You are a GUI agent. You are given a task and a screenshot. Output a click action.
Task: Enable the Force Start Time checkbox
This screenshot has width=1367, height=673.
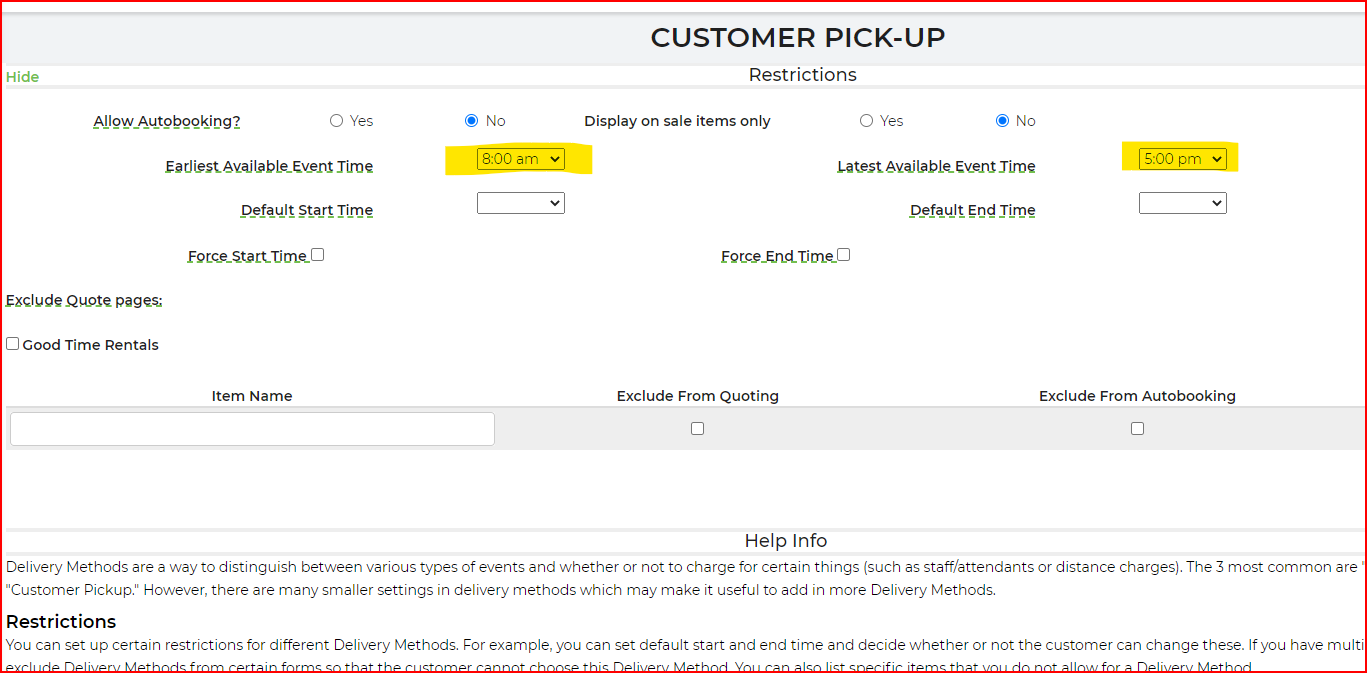(317, 255)
